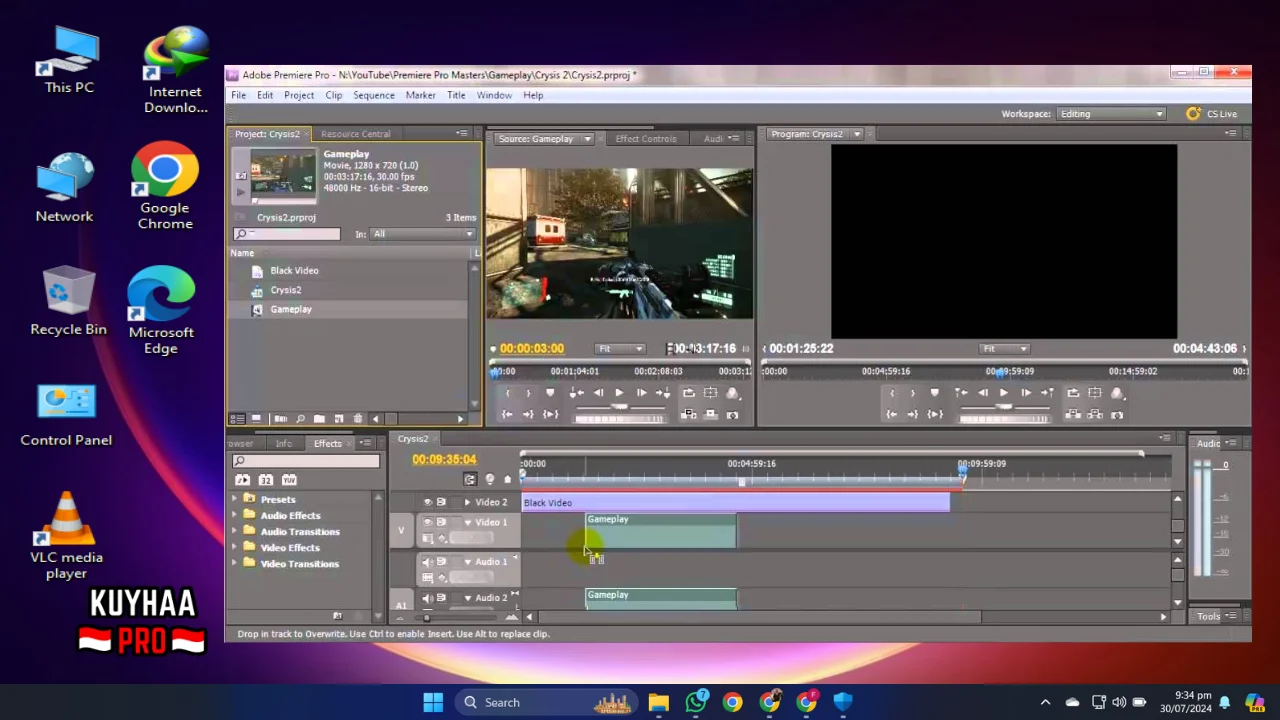
Task: Toggle Video 2 track output eye
Action: point(428,502)
